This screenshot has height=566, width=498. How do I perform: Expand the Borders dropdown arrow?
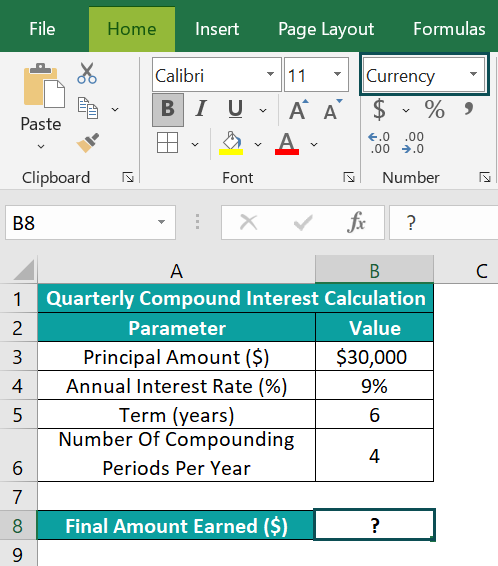click(x=195, y=145)
